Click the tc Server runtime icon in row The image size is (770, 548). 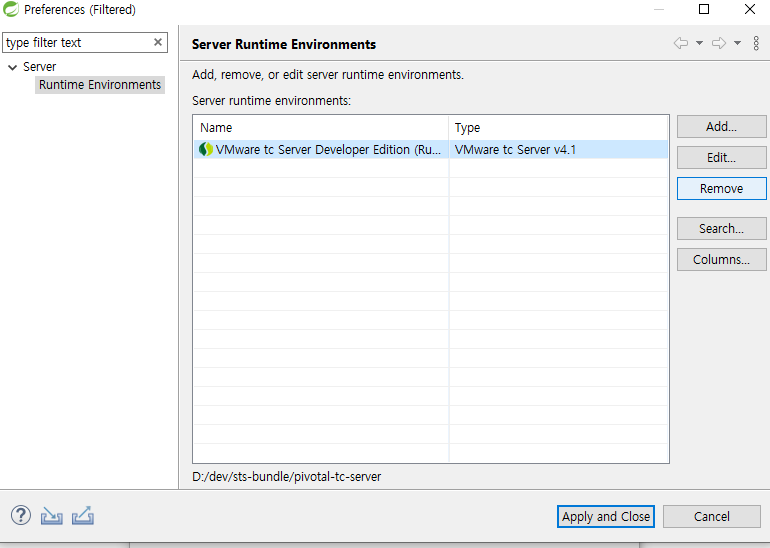[206, 149]
